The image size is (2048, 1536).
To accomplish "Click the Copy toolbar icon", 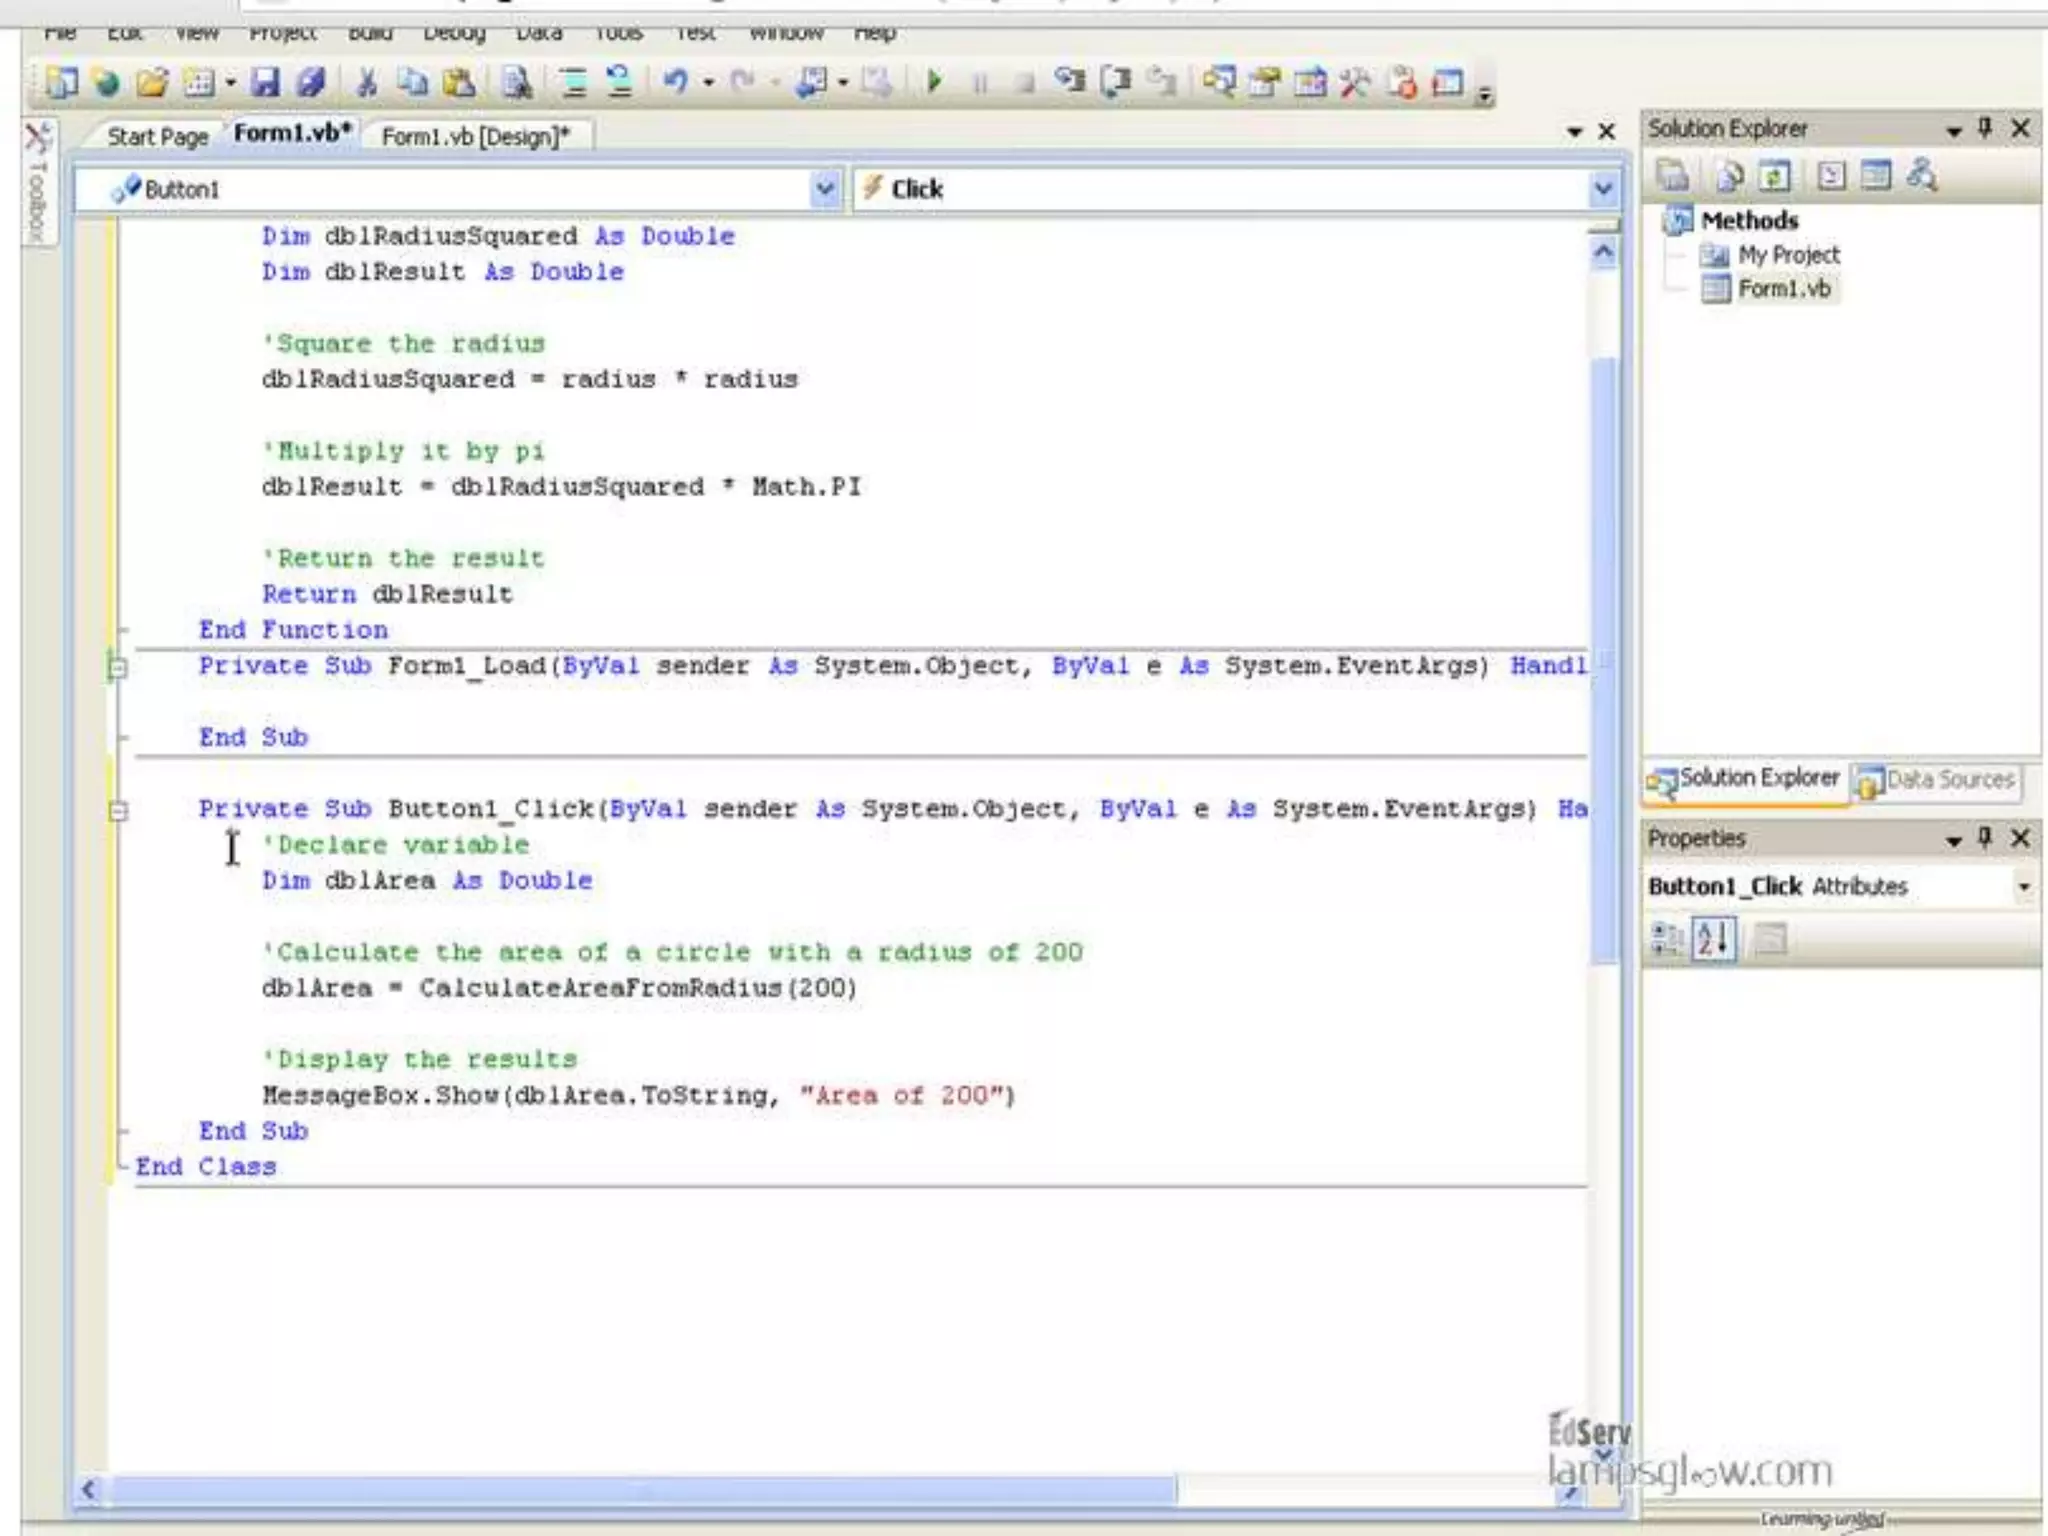I will [x=412, y=82].
